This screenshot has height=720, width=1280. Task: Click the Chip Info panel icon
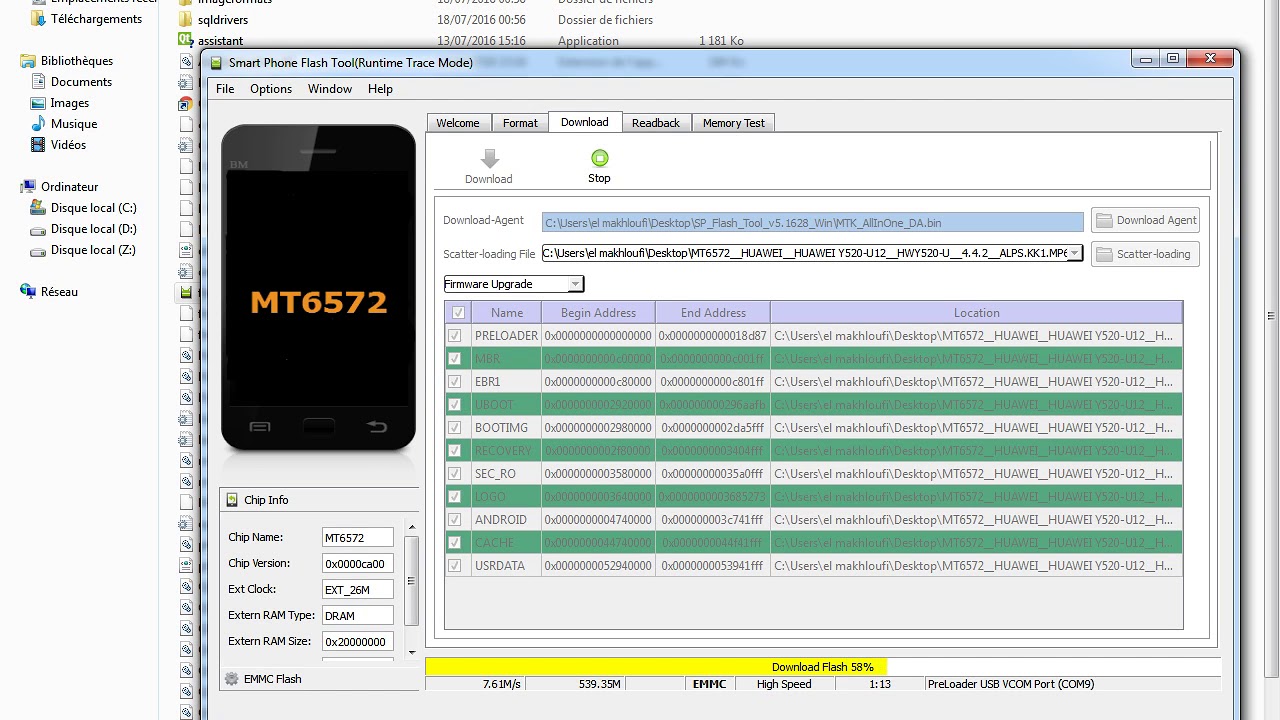232,500
